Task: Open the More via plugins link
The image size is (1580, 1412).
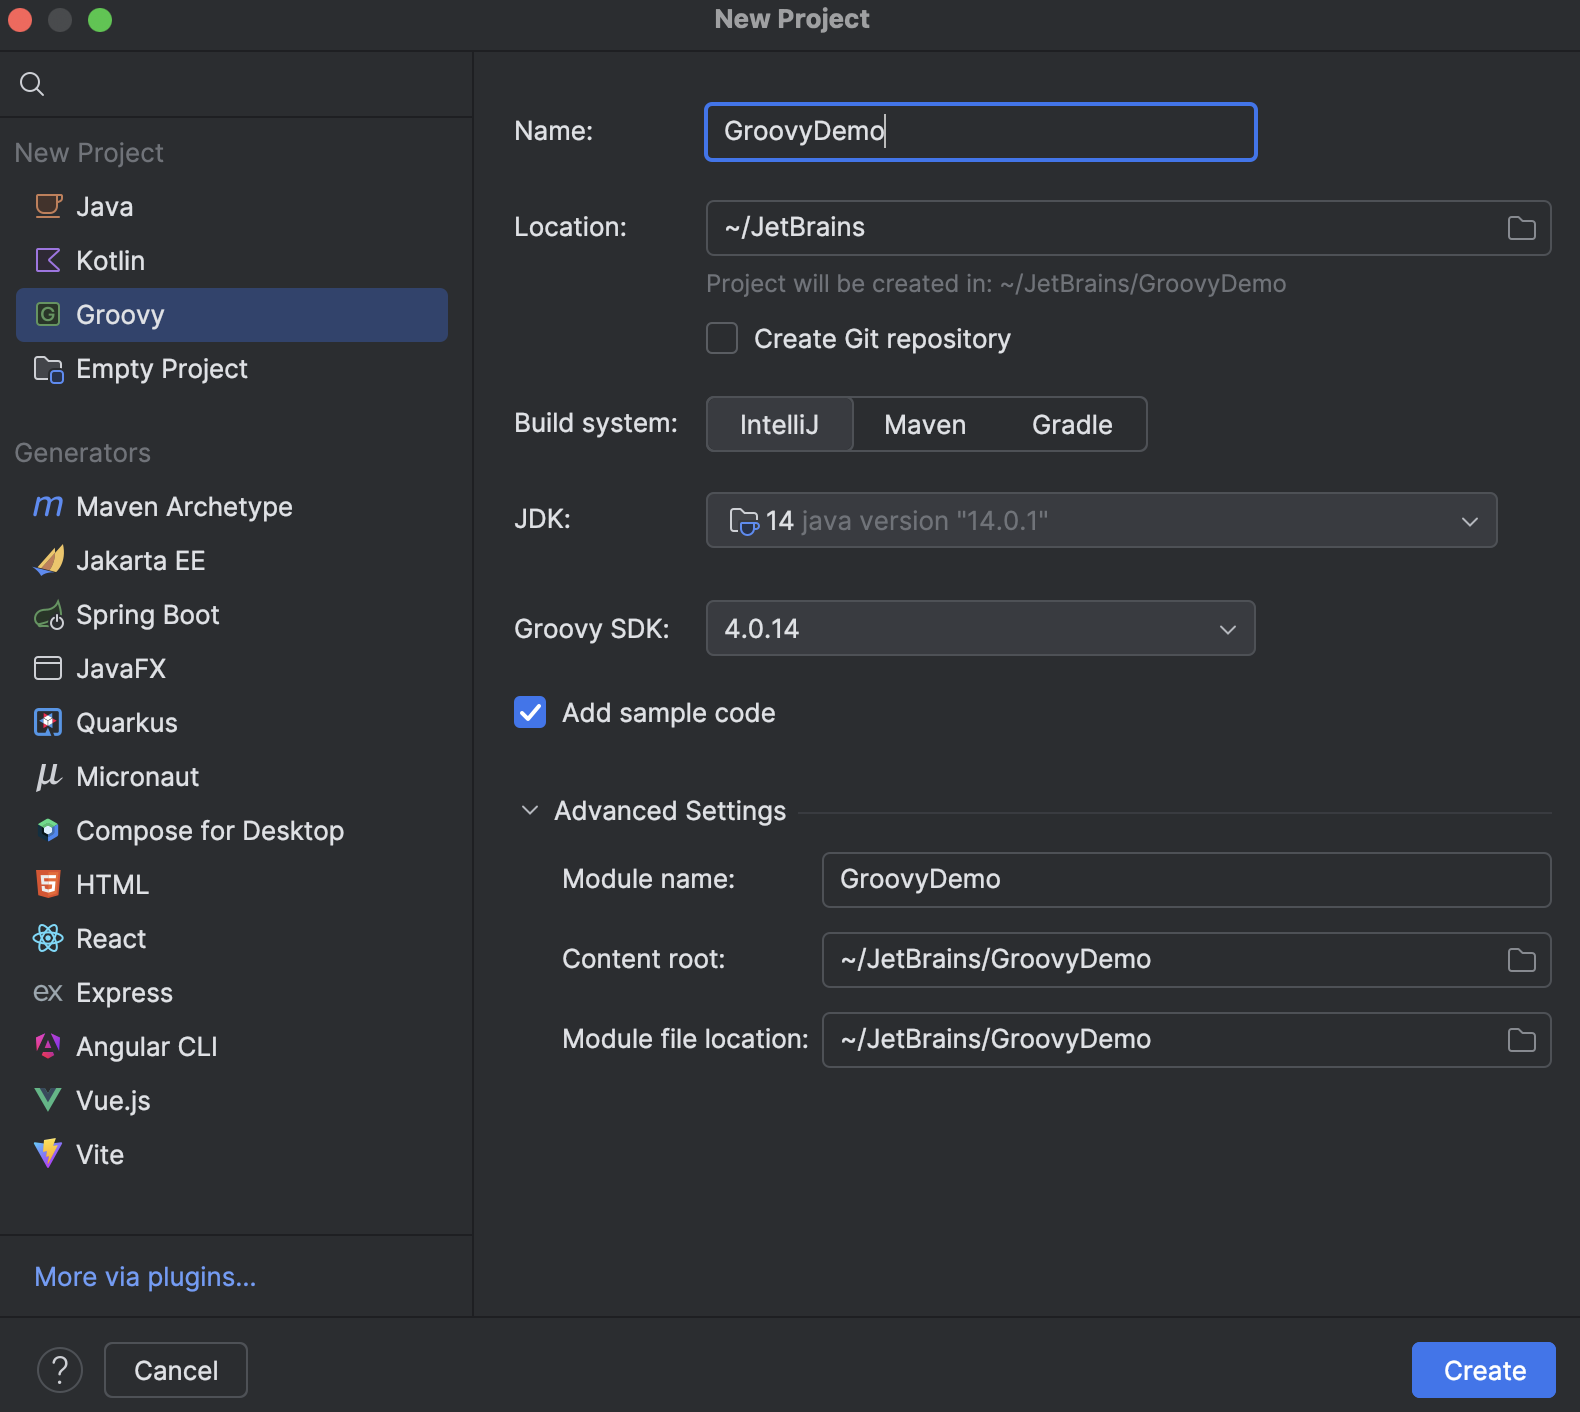Action: [x=145, y=1277]
